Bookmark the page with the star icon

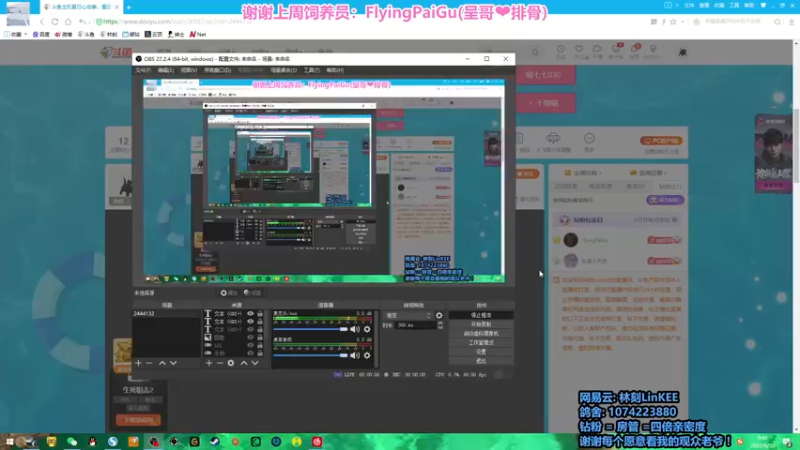coord(673,22)
